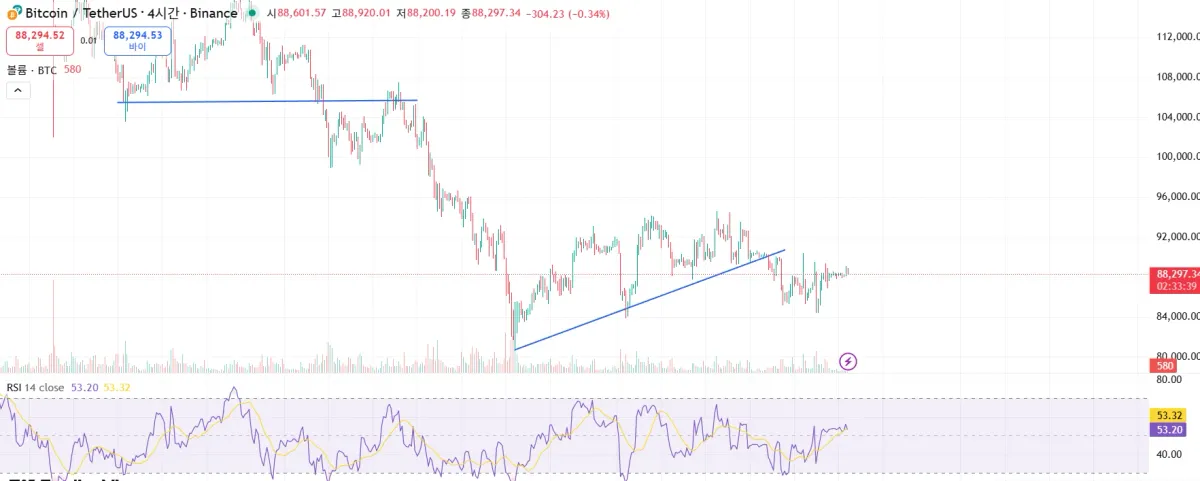The height and width of the screenshot is (481, 1200).
Task: Click the 104,000.00 price axis label
Action: point(1177,117)
